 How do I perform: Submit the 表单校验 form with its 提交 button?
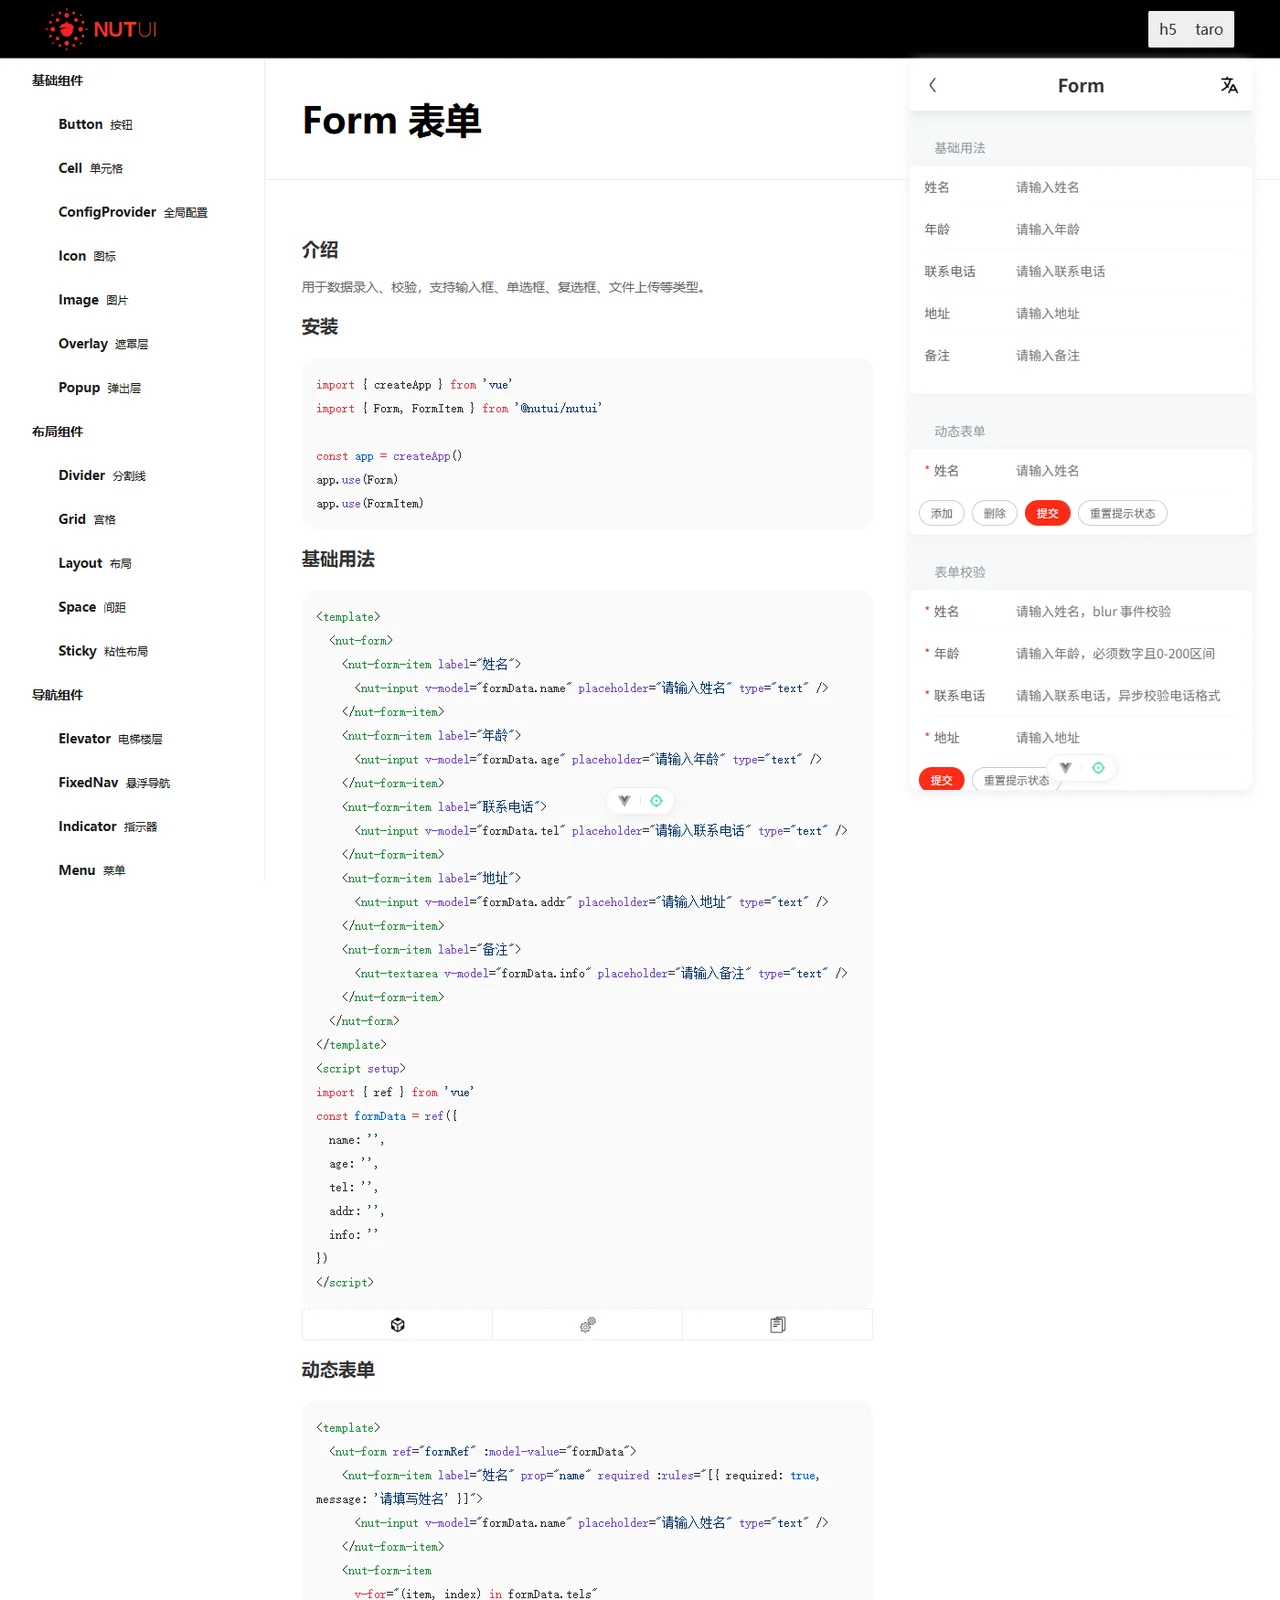tap(942, 780)
